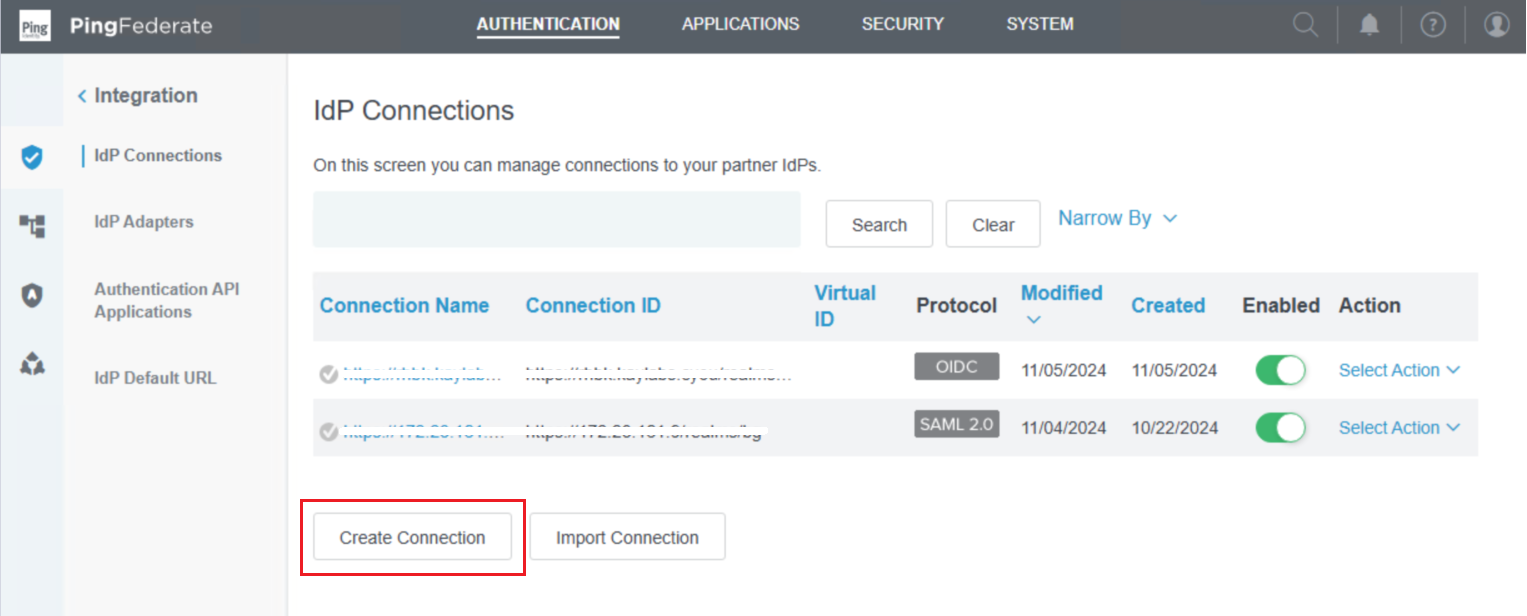Disable the SAML 2.0 connection toggle

coord(1280,428)
